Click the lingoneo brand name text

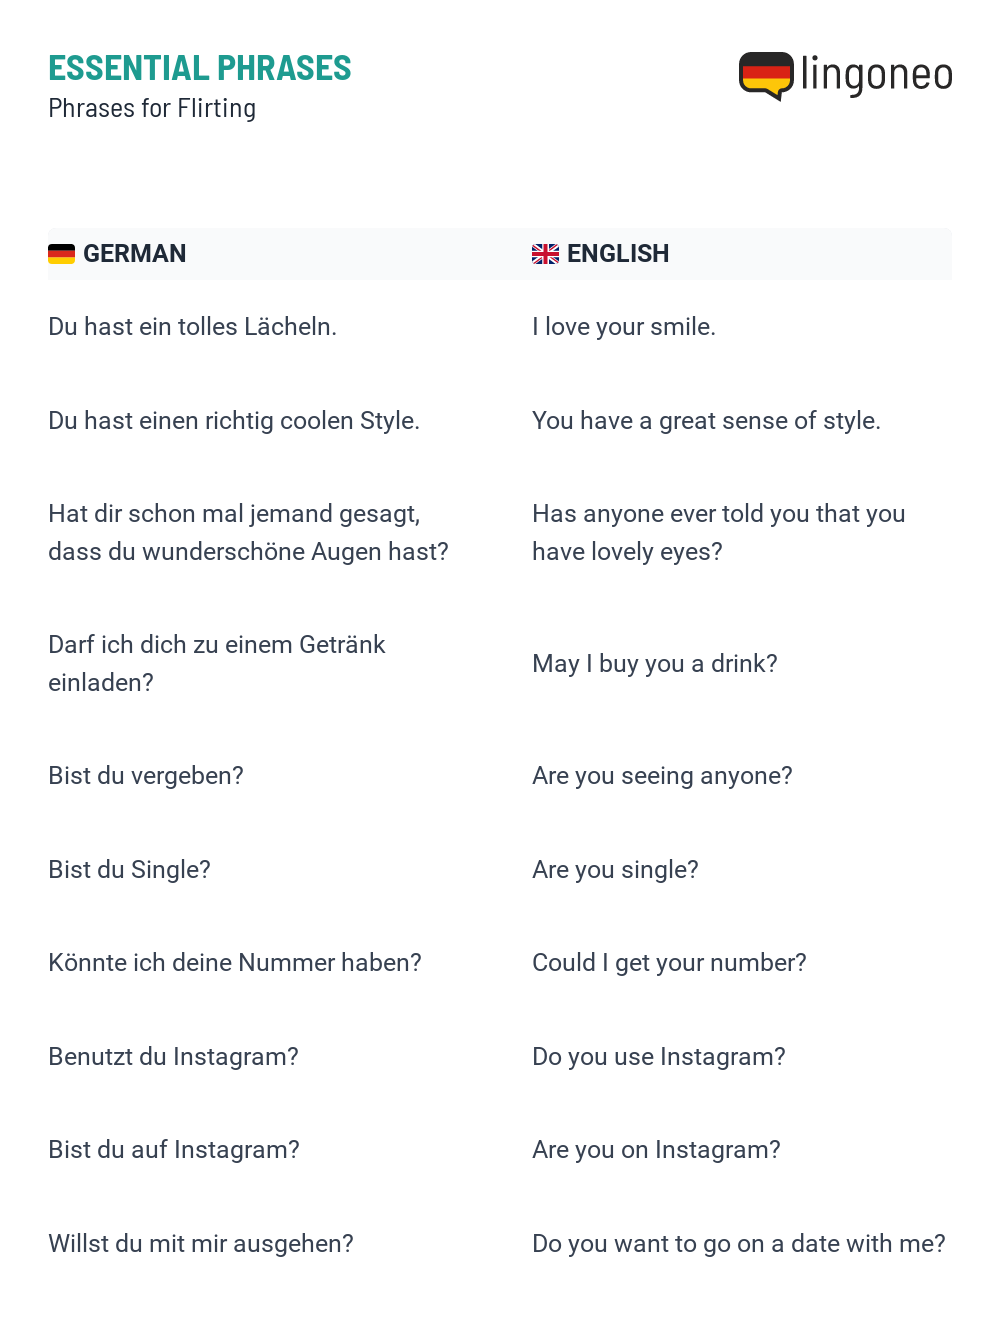coord(877,75)
